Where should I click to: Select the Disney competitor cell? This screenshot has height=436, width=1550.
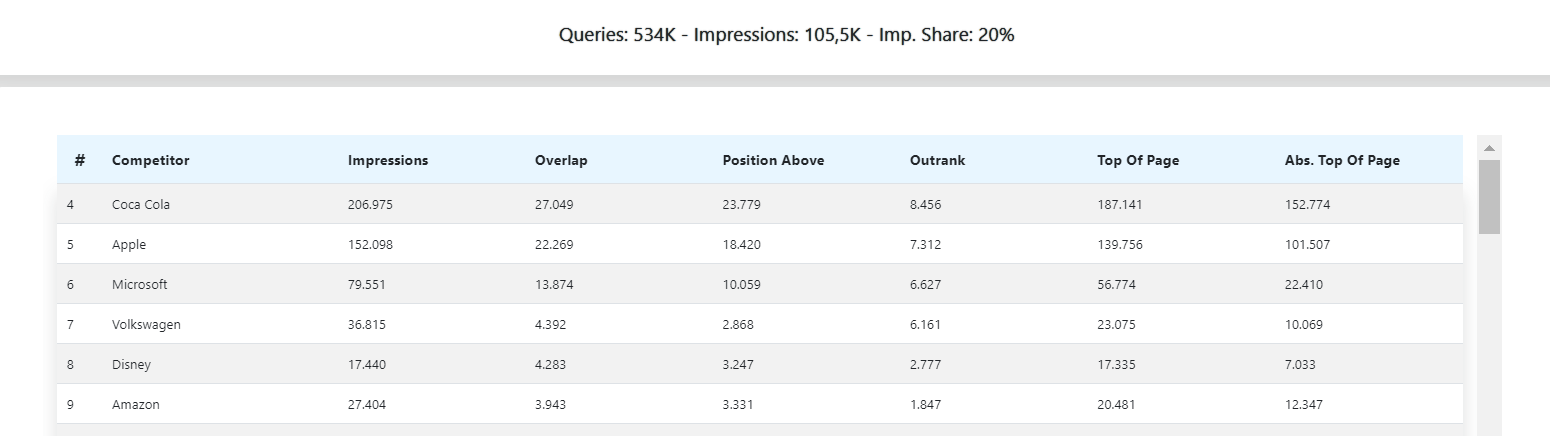click(x=131, y=364)
